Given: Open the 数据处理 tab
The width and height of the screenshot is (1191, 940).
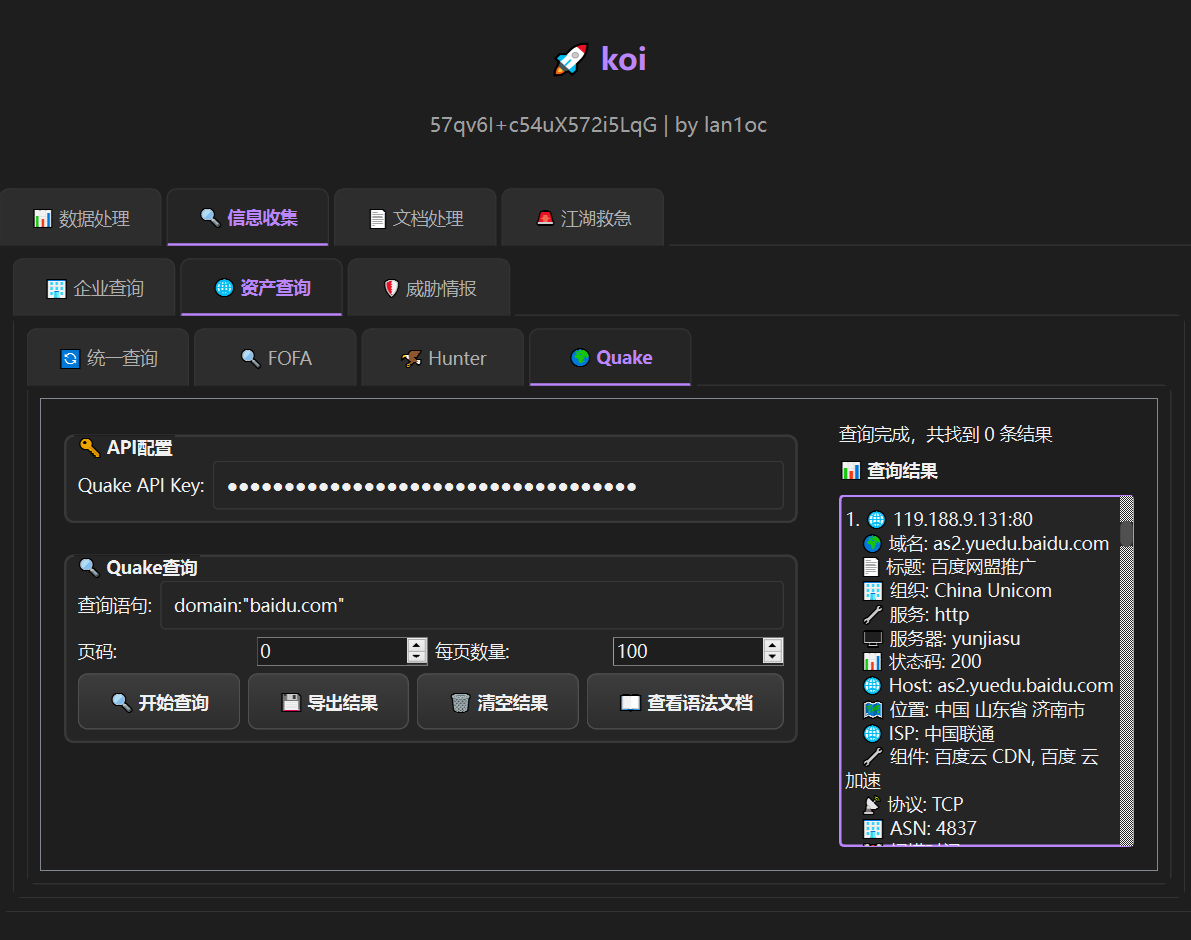Looking at the screenshot, I should pyautogui.click(x=81, y=218).
